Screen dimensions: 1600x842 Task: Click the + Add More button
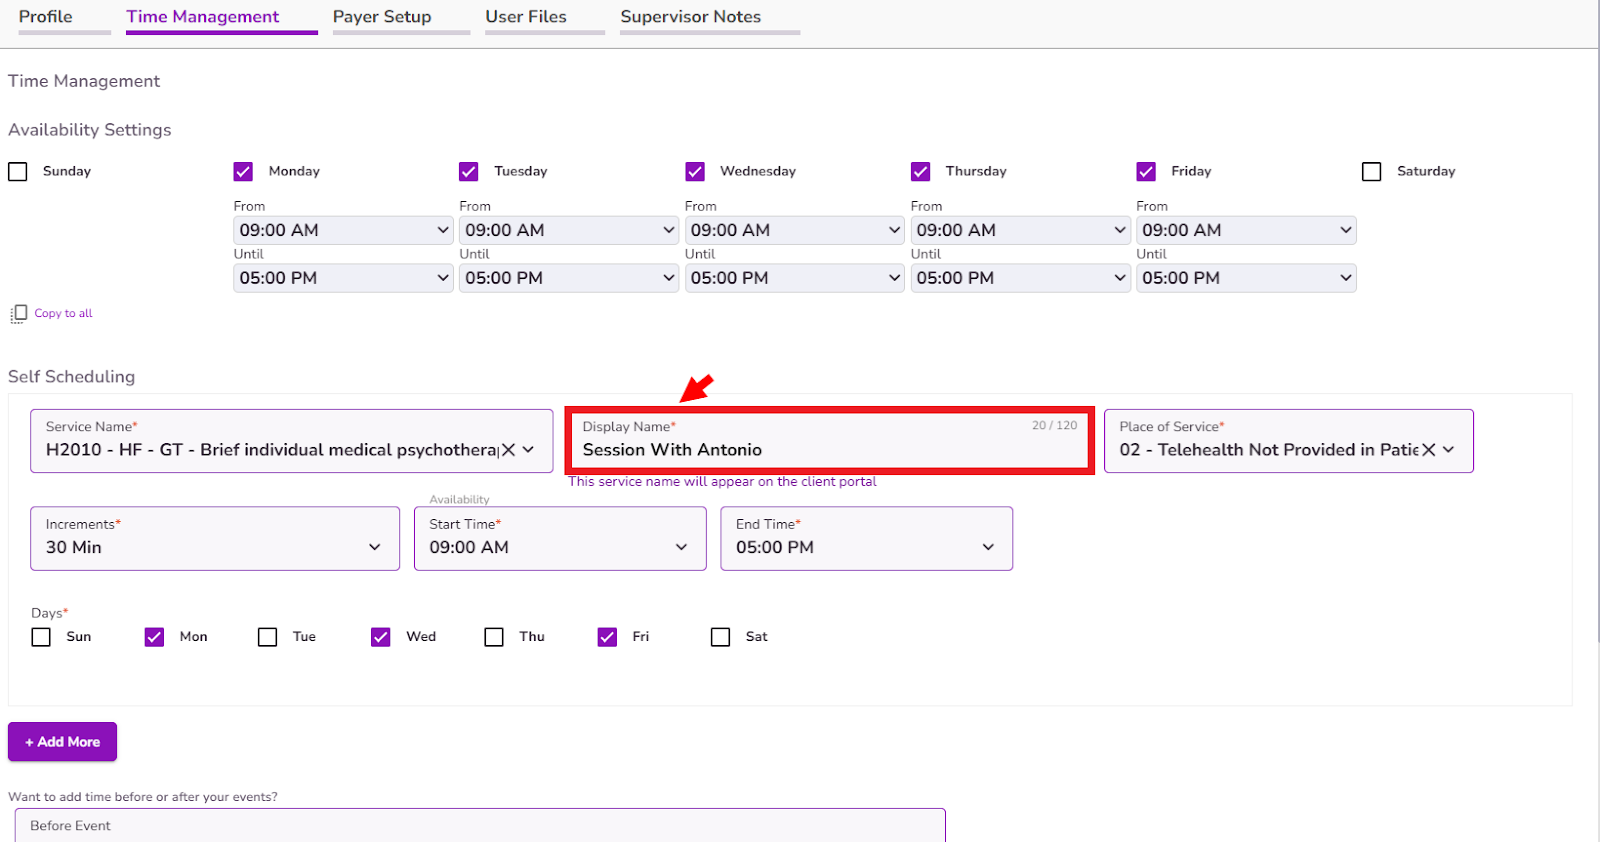tap(62, 742)
